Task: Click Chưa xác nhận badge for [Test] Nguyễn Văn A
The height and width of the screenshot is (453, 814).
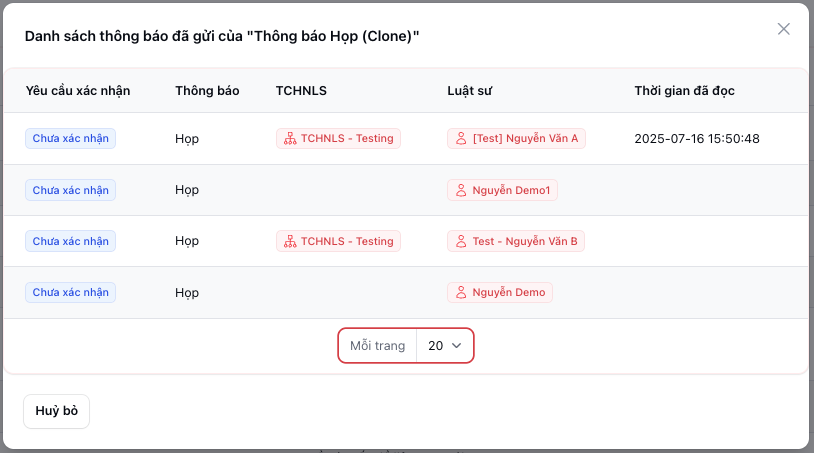Action: (70, 139)
